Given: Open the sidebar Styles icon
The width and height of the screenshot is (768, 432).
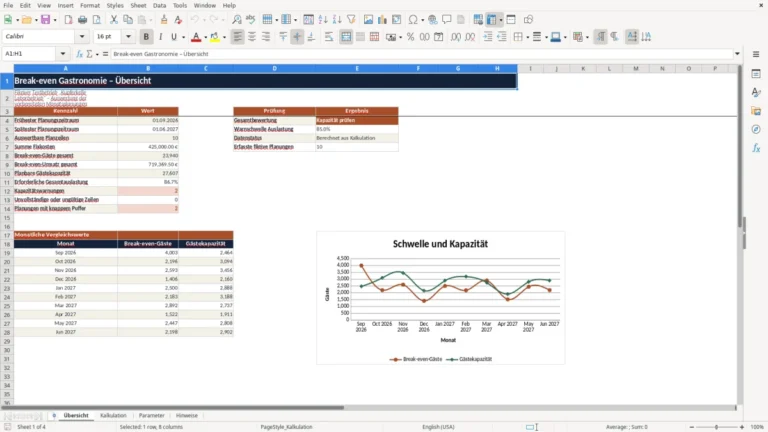Looking at the screenshot, I should pyautogui.click(x=756, y=92).
